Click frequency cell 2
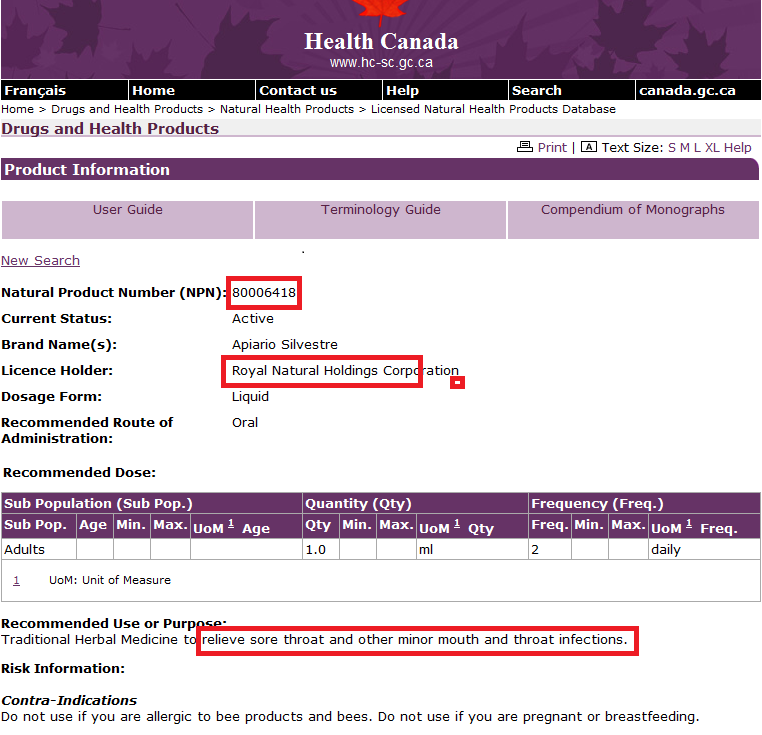Viewport: 762px width, 735px height. [x=550, y=549]
